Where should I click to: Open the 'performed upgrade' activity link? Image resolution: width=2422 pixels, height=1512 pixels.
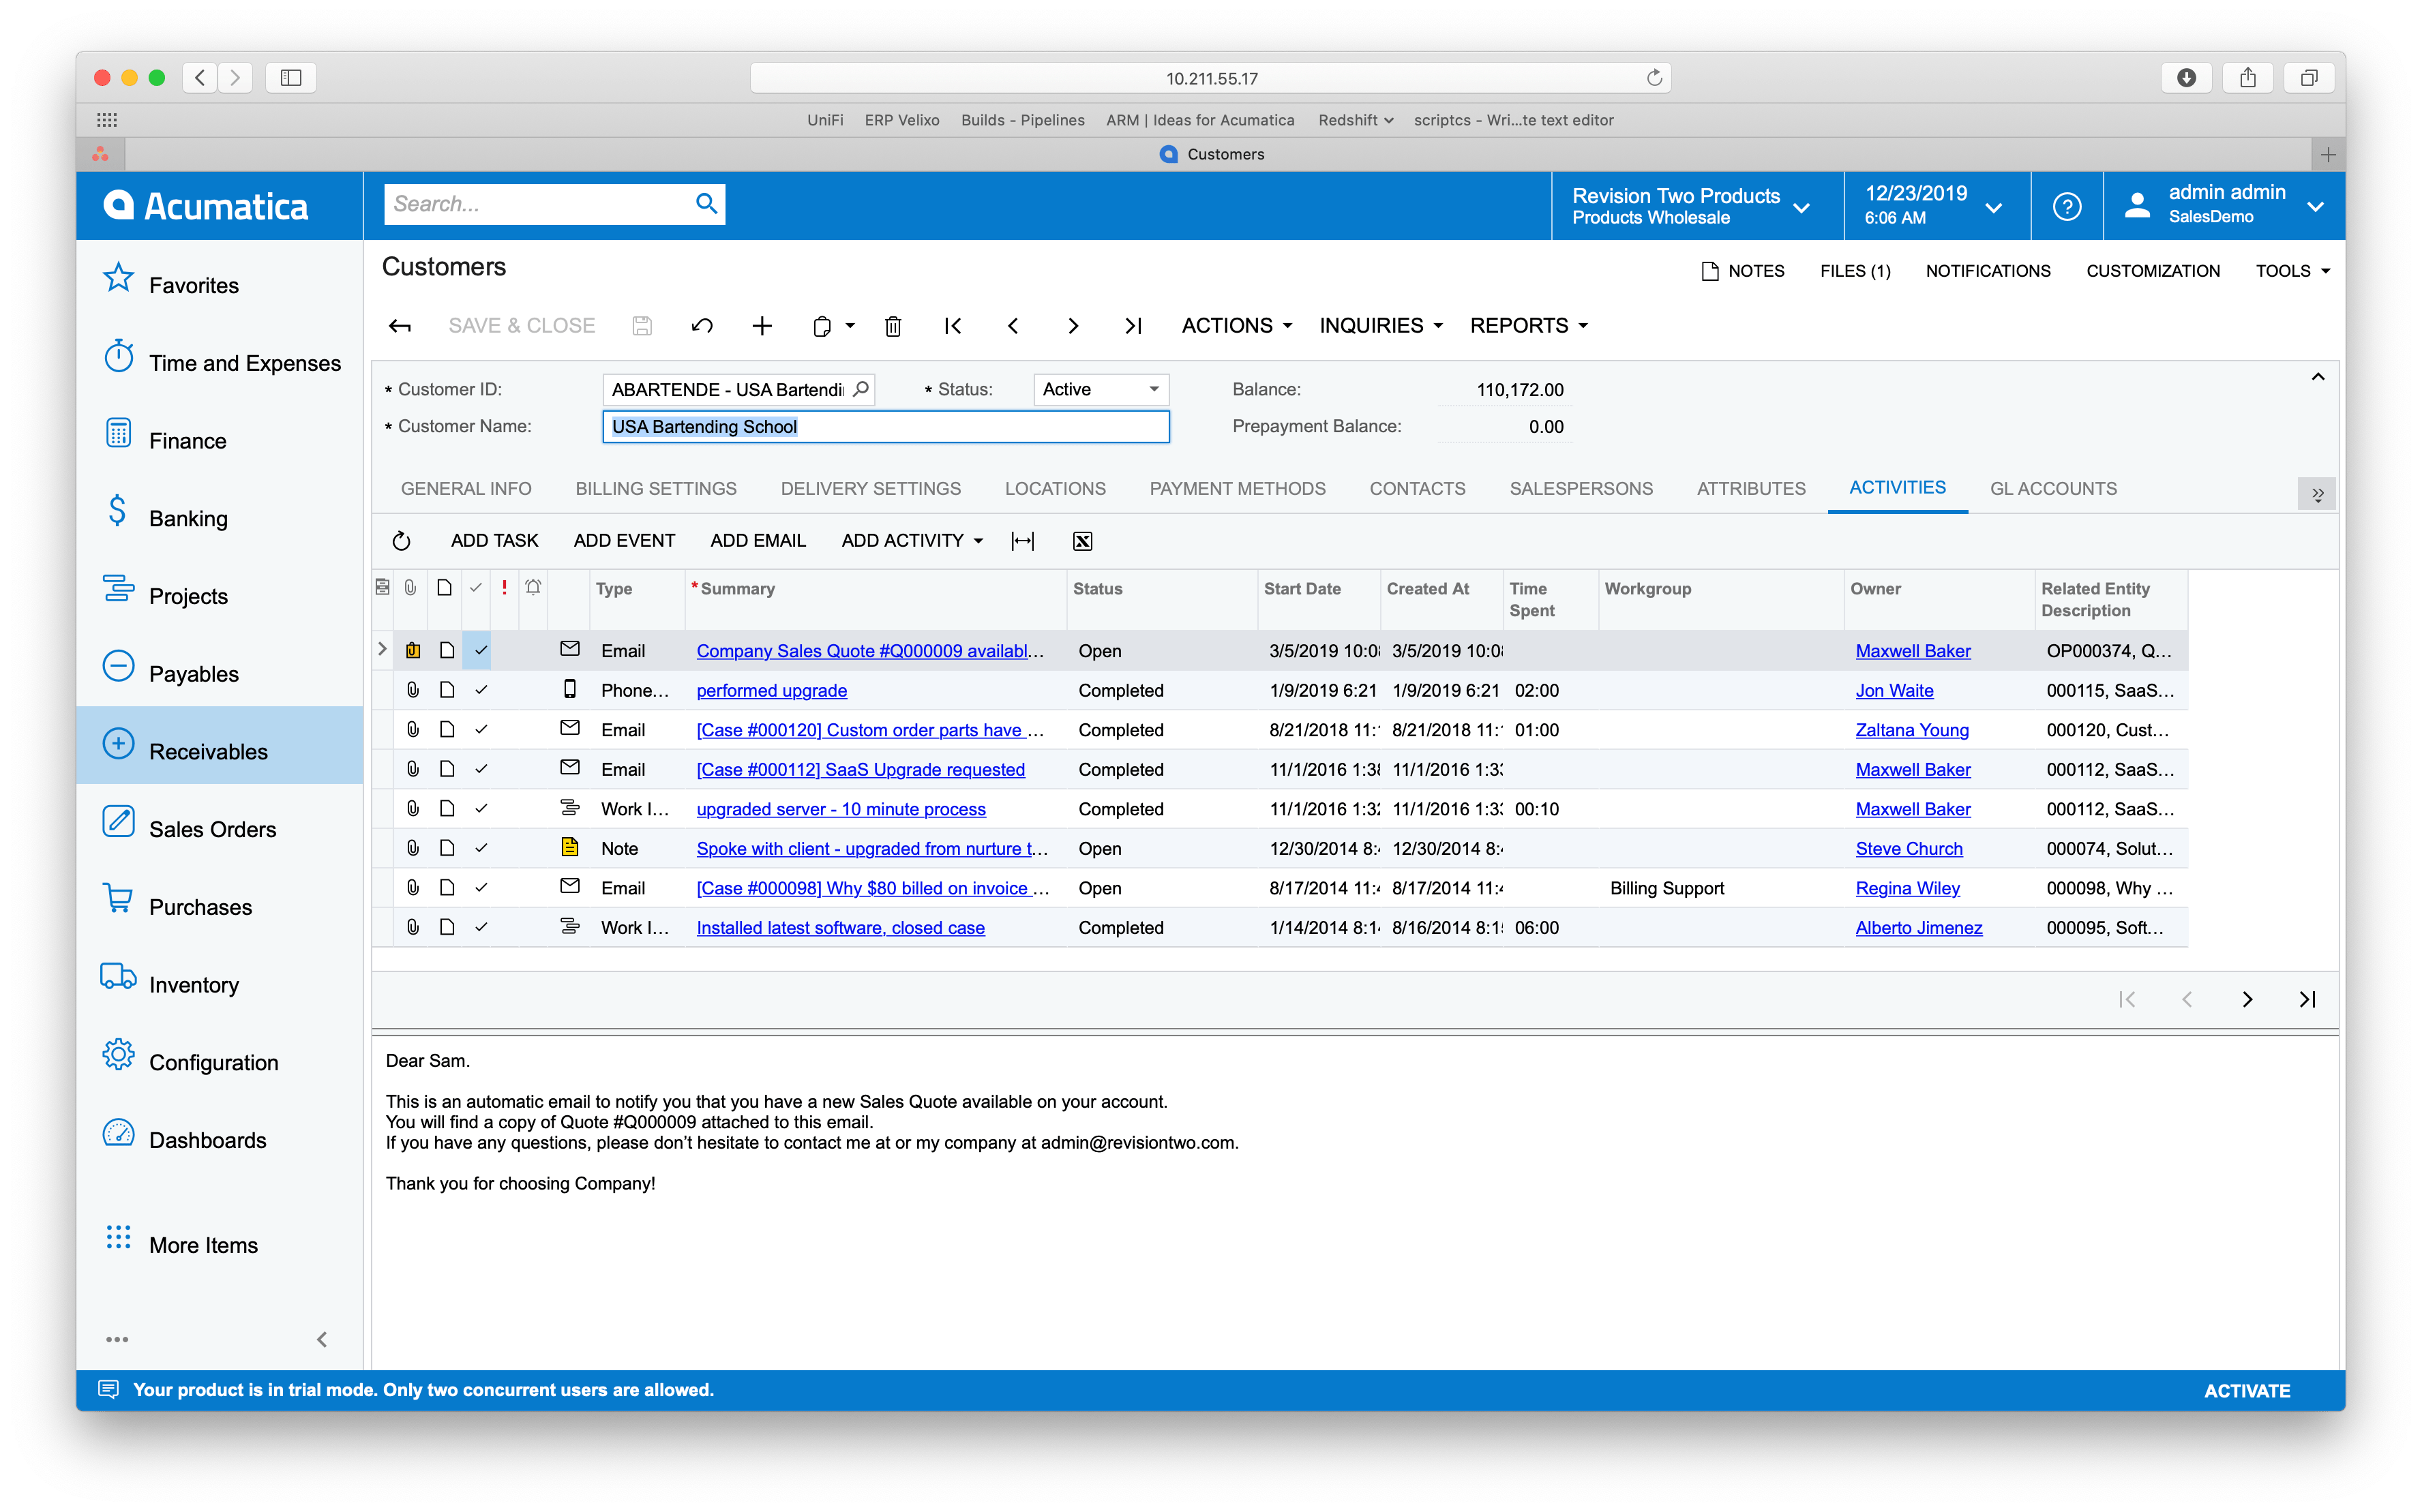771,691
